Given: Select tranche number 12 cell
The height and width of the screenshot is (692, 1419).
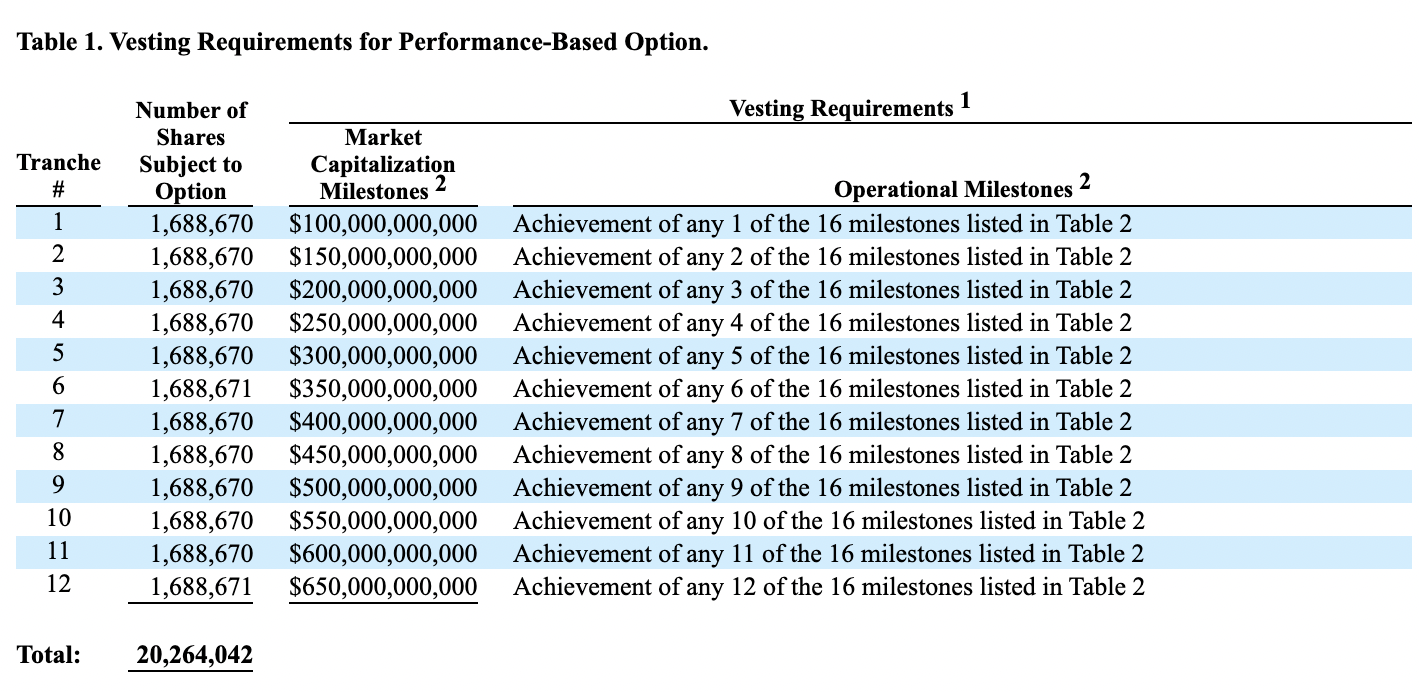Looking at the screenshot, I should [58, 586].
